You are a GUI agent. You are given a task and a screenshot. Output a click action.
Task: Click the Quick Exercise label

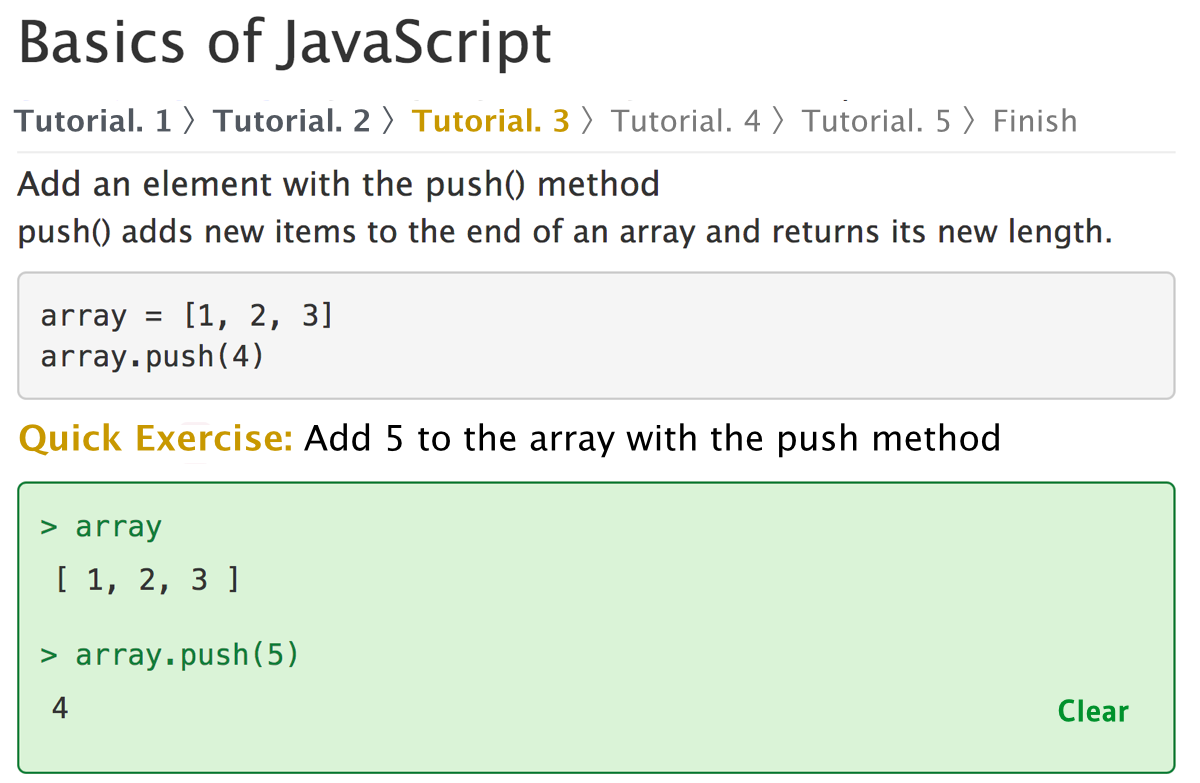pos(156,438)
